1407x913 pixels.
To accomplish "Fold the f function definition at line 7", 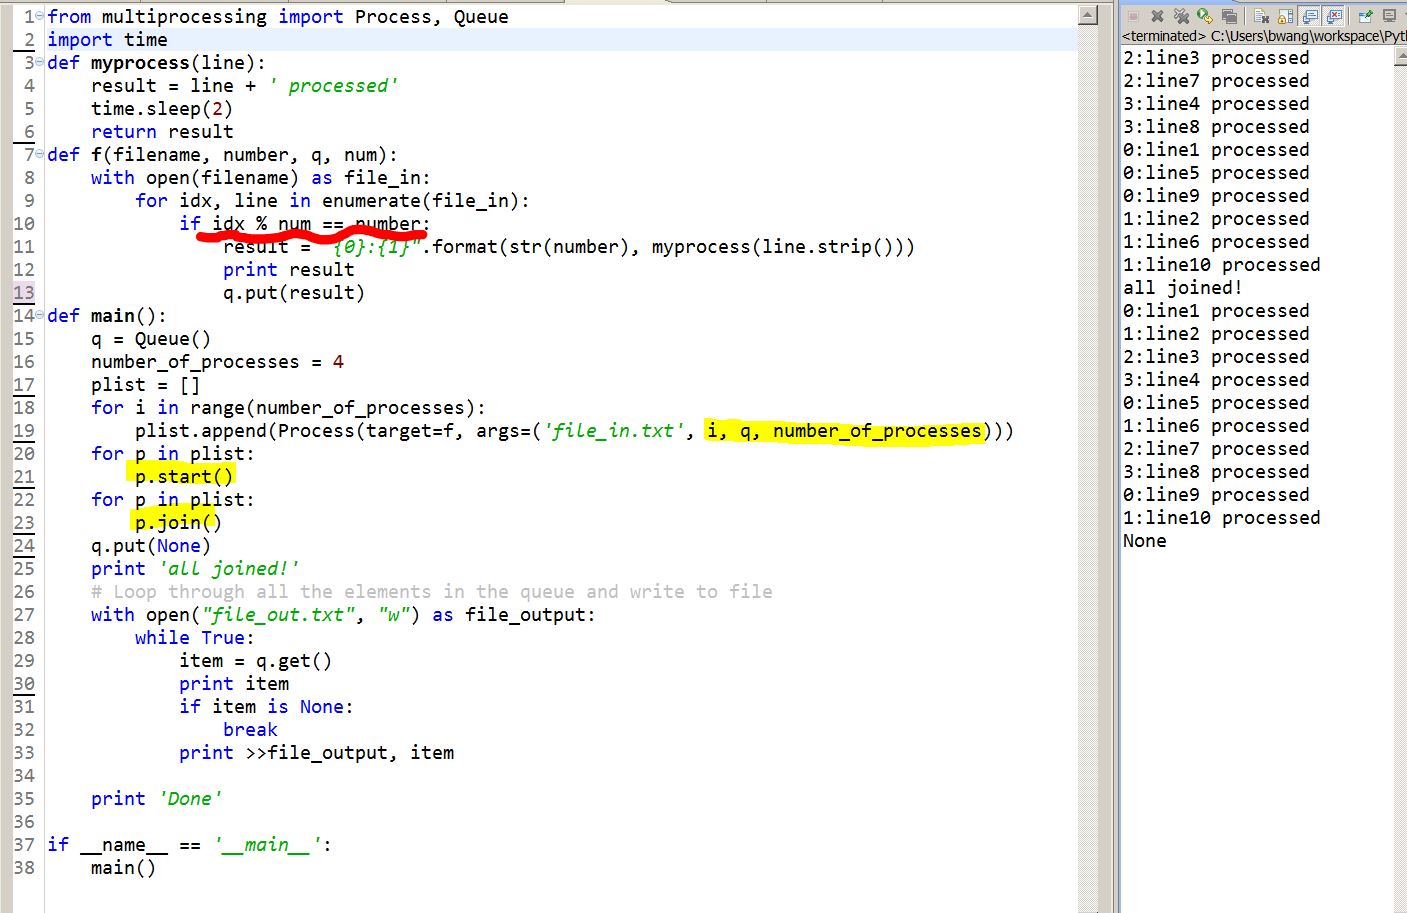I will coord(39,155).
